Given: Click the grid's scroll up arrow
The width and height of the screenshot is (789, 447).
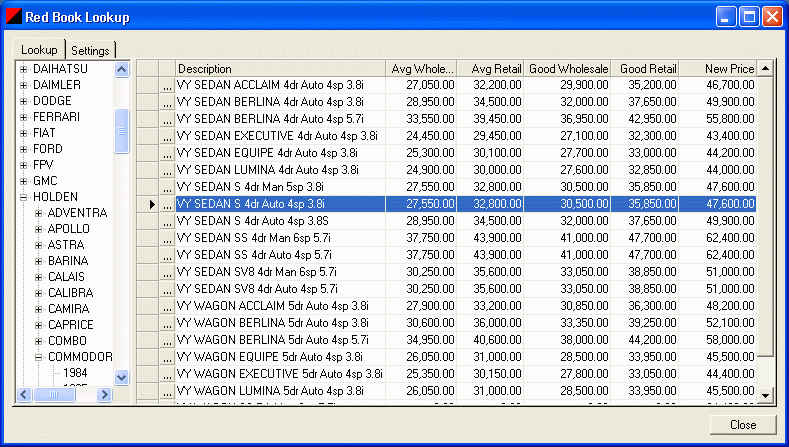Looking at the screenshot, I should (x=765, y=68).
